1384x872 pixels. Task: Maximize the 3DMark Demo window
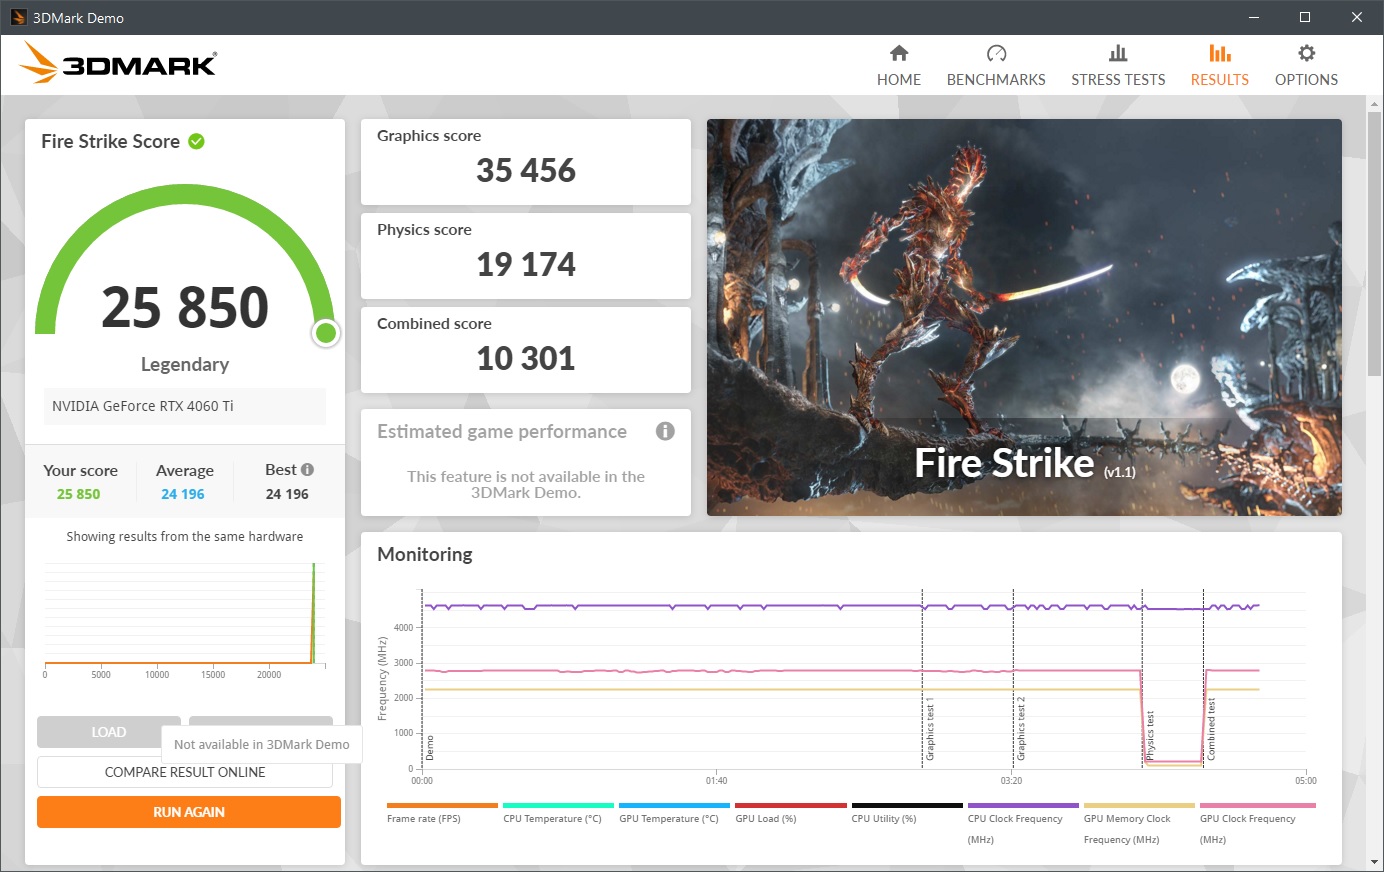[x=1305, y=17]
